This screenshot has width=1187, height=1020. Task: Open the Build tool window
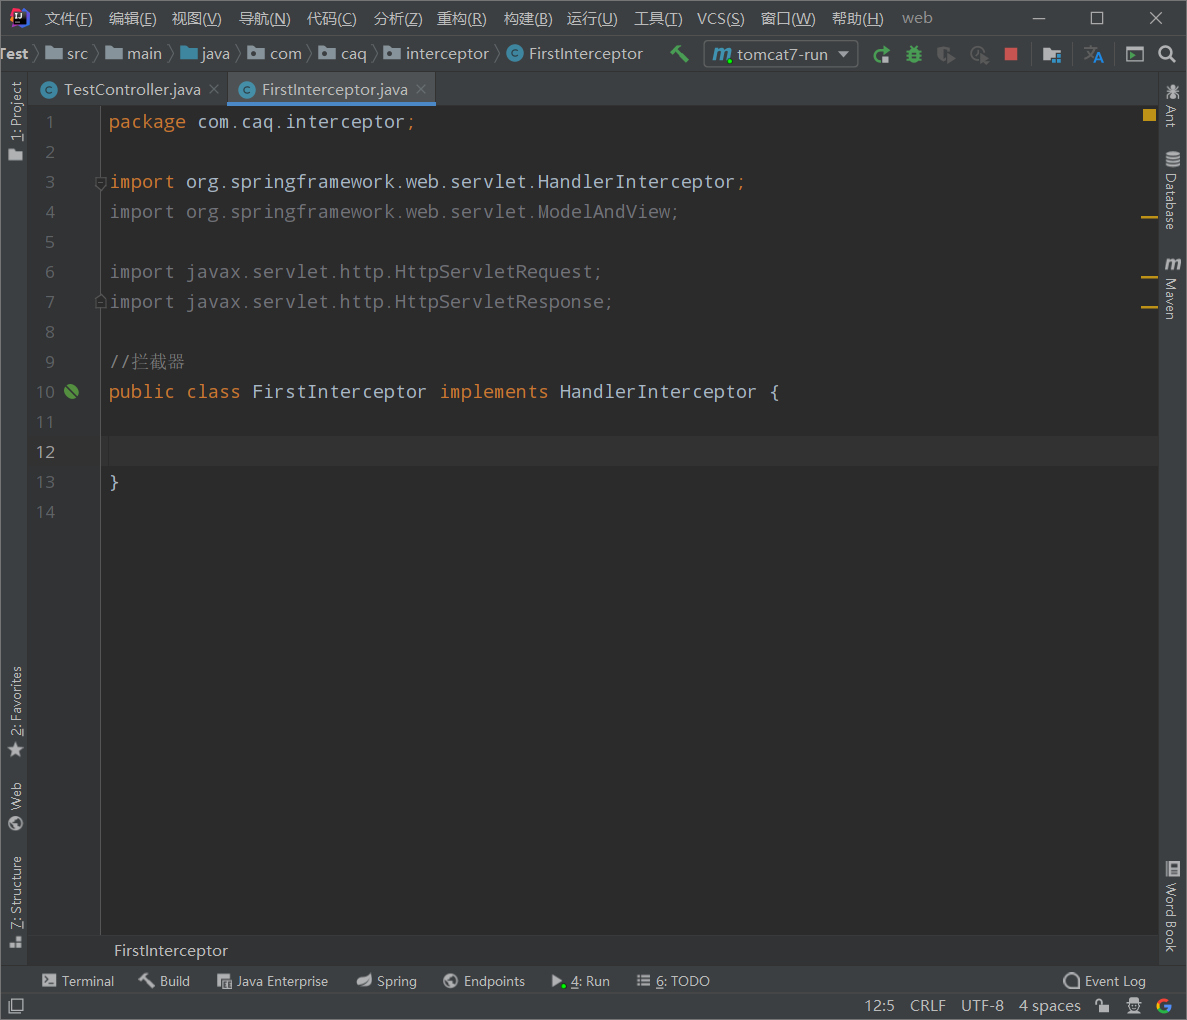click(164, 981)
